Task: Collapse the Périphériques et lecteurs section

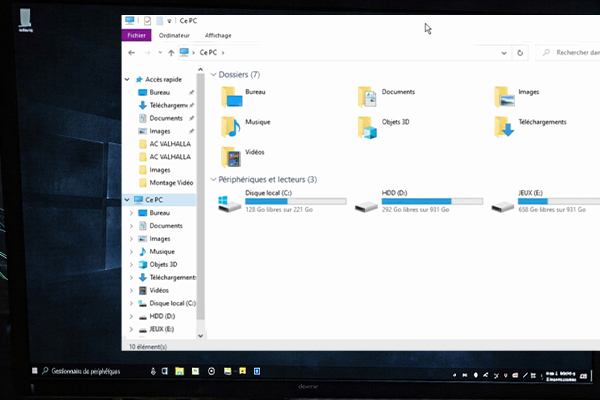Action: [x=214, y=179]
